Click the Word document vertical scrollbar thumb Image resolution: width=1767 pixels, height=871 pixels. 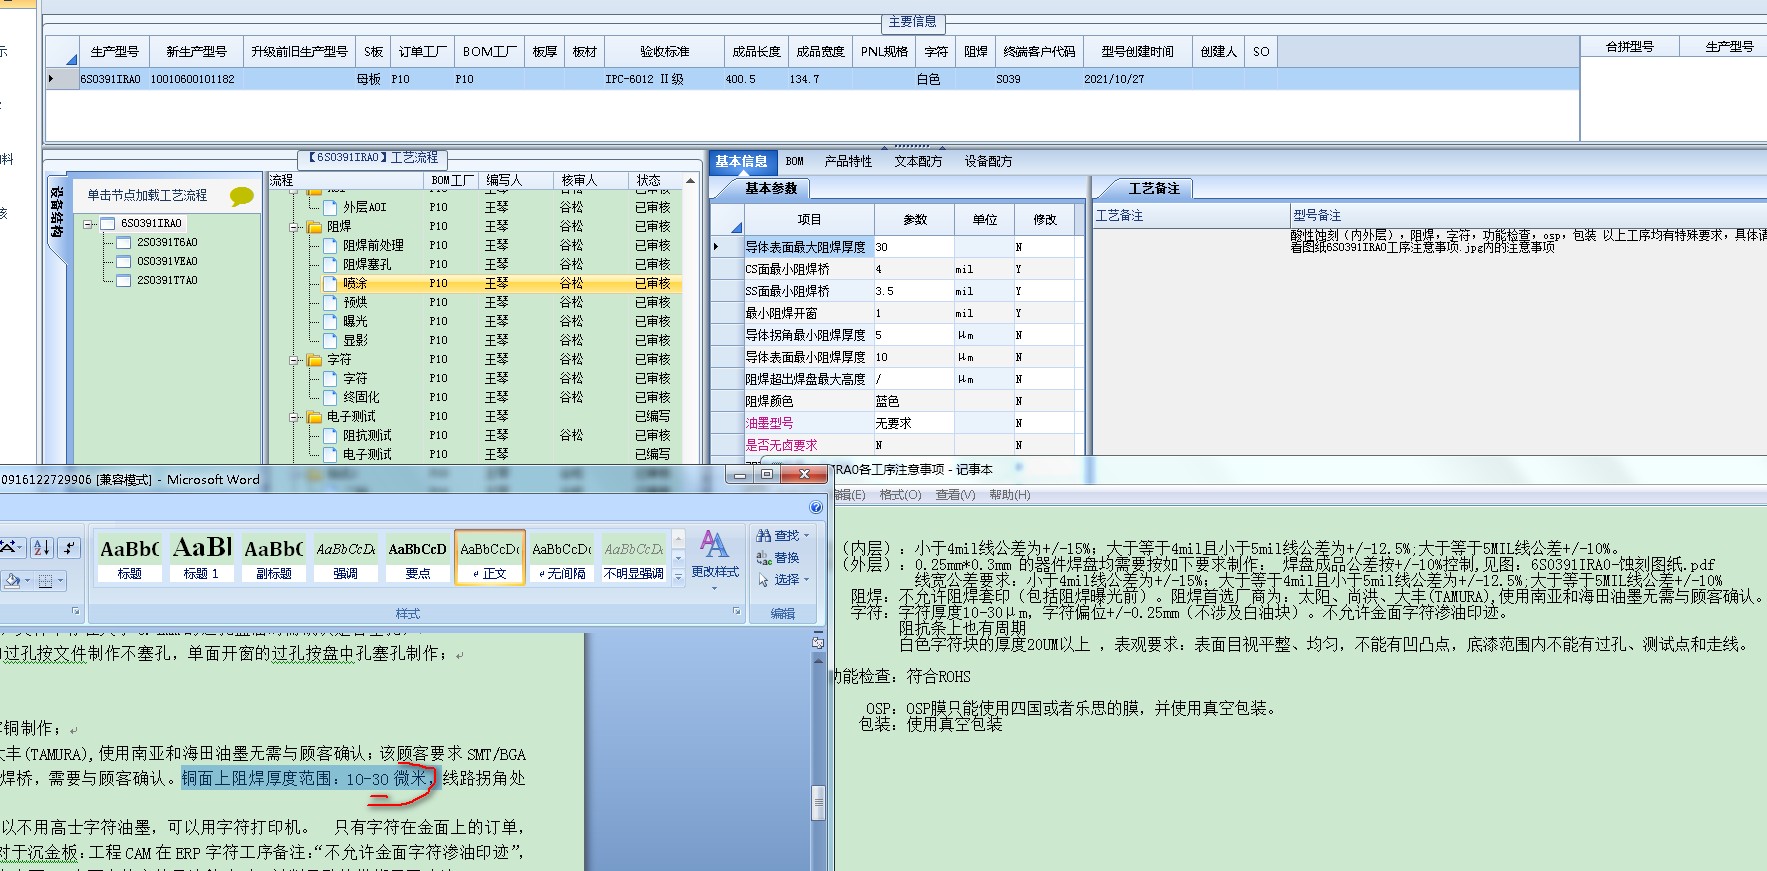pyautogui.click(x=817, y=802)
